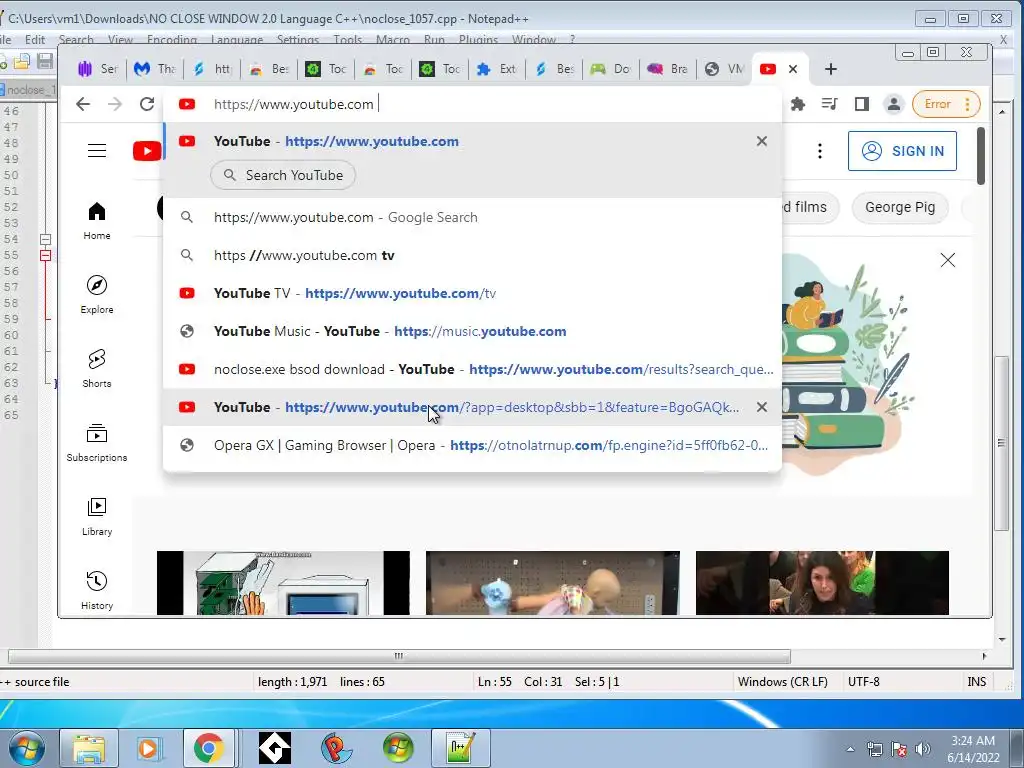The height and width of the screenshot is (768, 1024).
Task: Click Windows (CR LF) in status bar
Action: pyautogui.click(x=782, y=682)
